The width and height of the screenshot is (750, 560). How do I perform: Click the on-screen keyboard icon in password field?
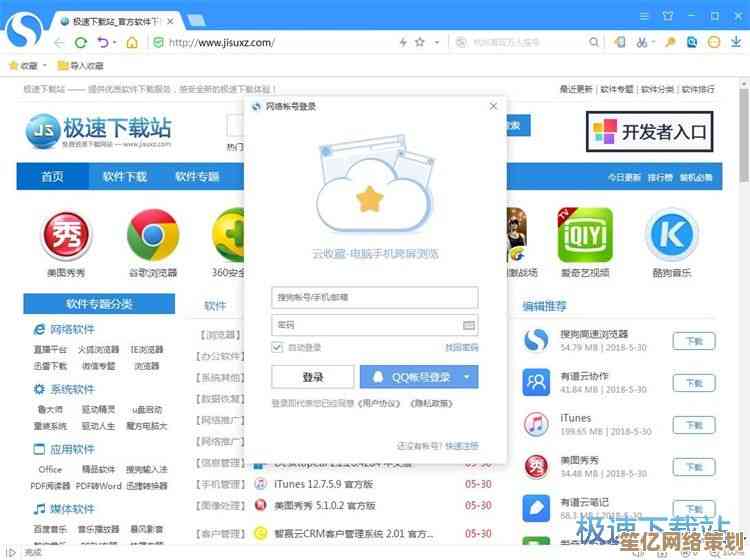tap(468, 325)
